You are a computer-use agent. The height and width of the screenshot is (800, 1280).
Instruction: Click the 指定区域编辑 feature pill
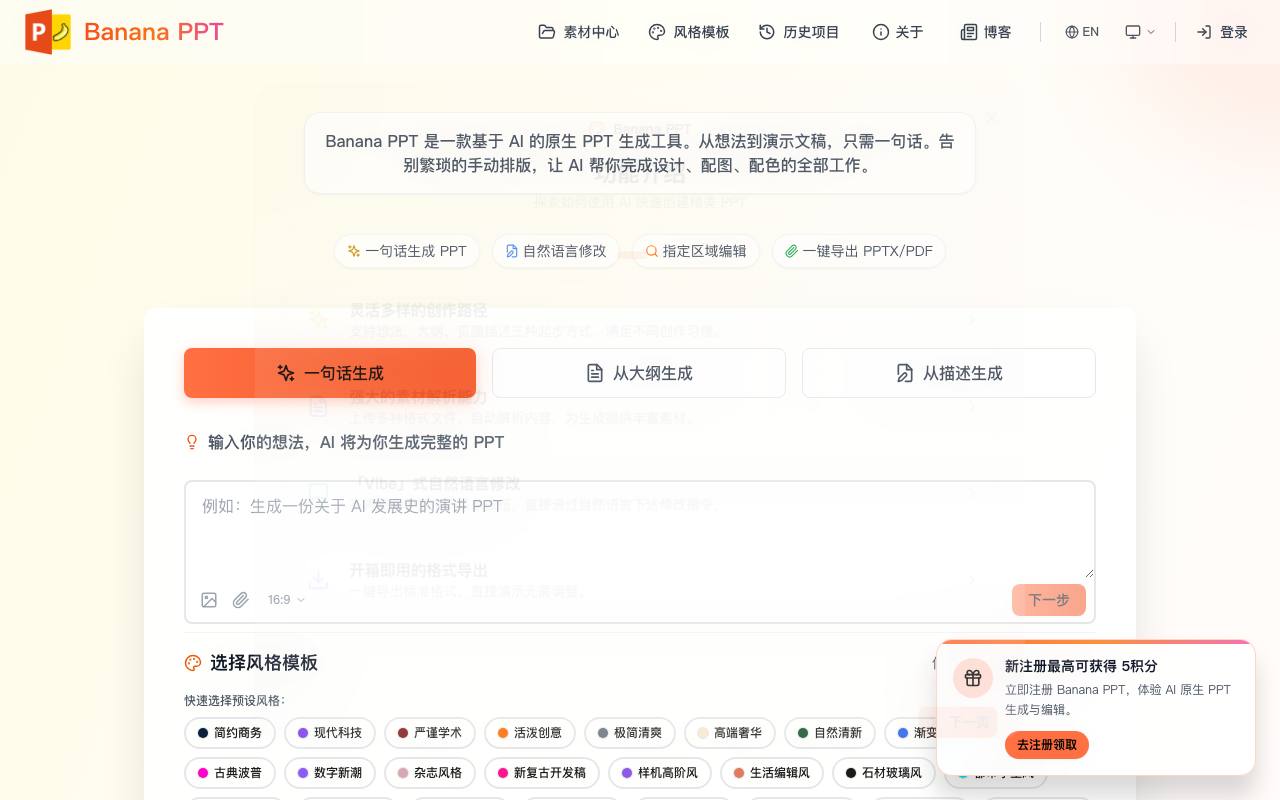pyautogui.click(x=696, y=251)
